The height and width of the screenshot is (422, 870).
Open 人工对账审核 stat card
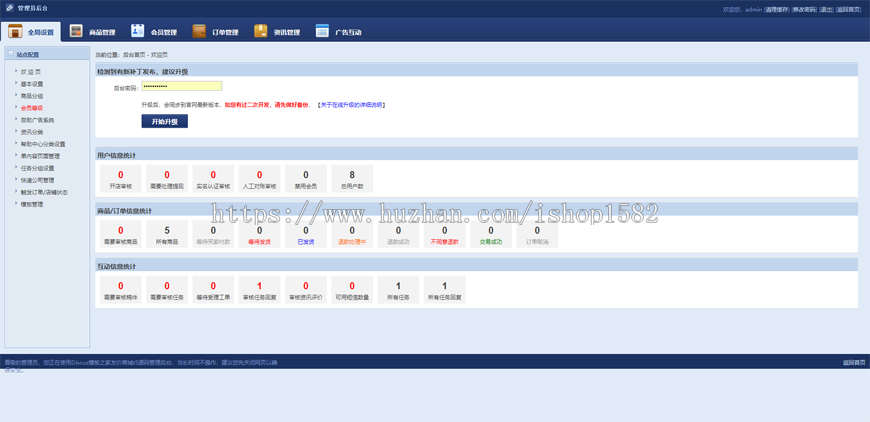260,179
